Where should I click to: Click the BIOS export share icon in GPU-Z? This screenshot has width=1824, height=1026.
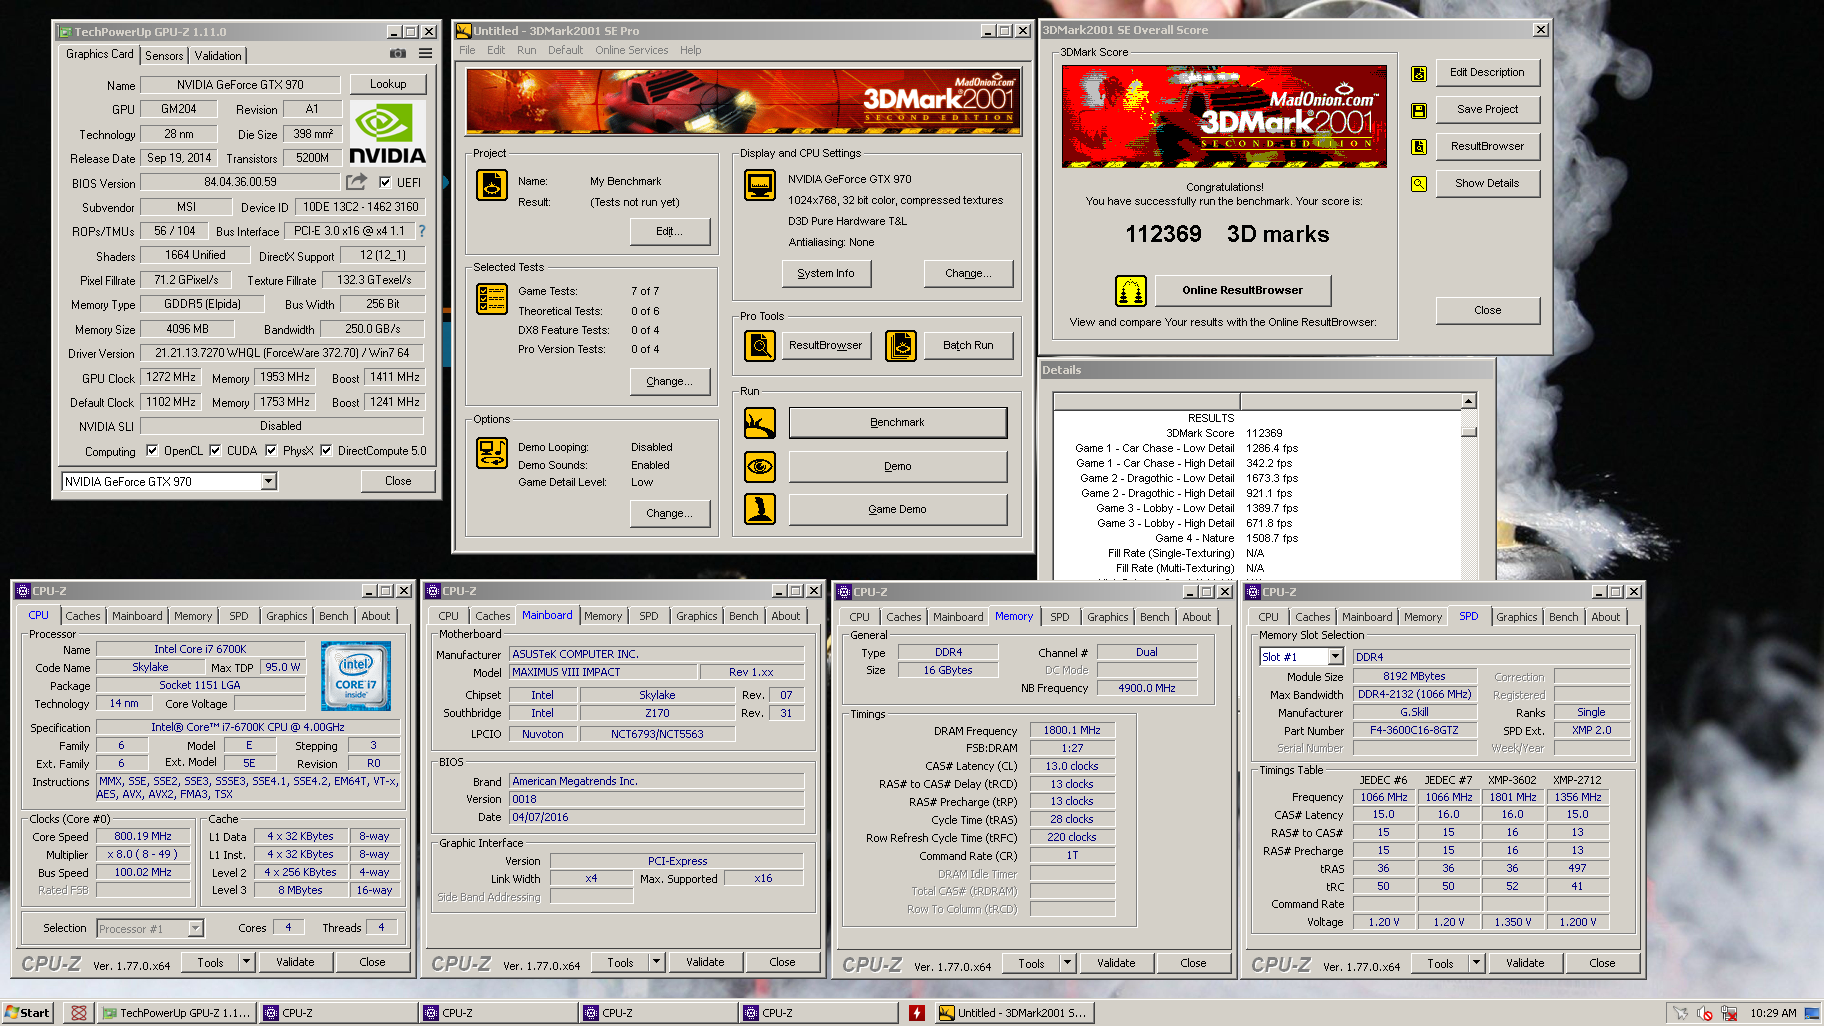click(356, 182)
